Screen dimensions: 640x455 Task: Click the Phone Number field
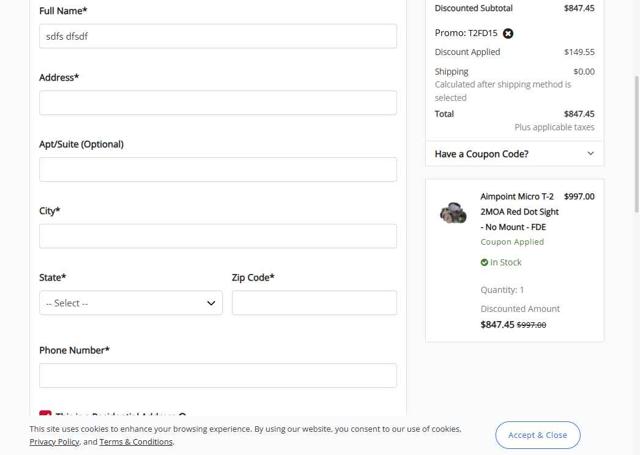pyautogui.click(x=218, y=375)
